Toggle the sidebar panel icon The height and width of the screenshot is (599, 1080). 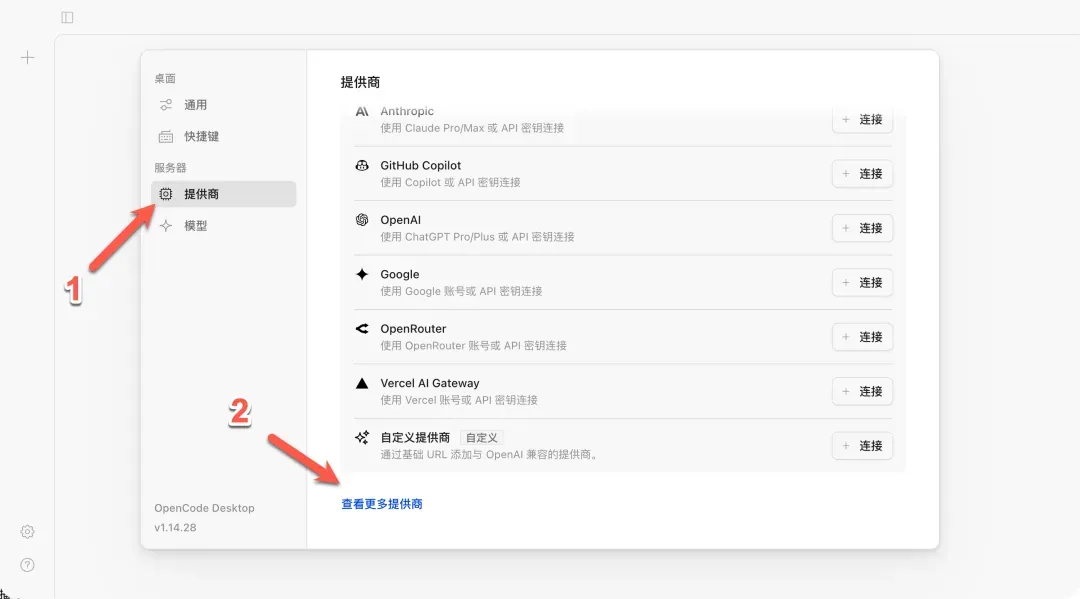pos(67,17)
